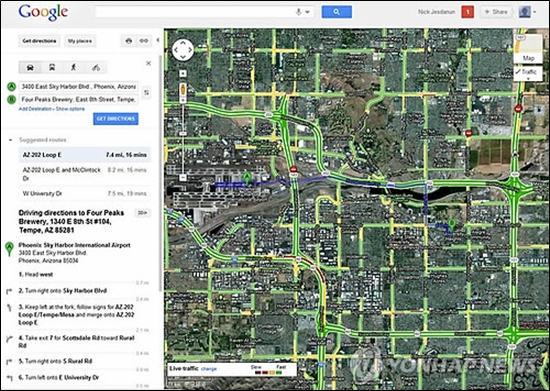Viewport: 550px width, 391px height.
Task: Click the blue search button
Action: pyautogui.click(x=337, y=12)
